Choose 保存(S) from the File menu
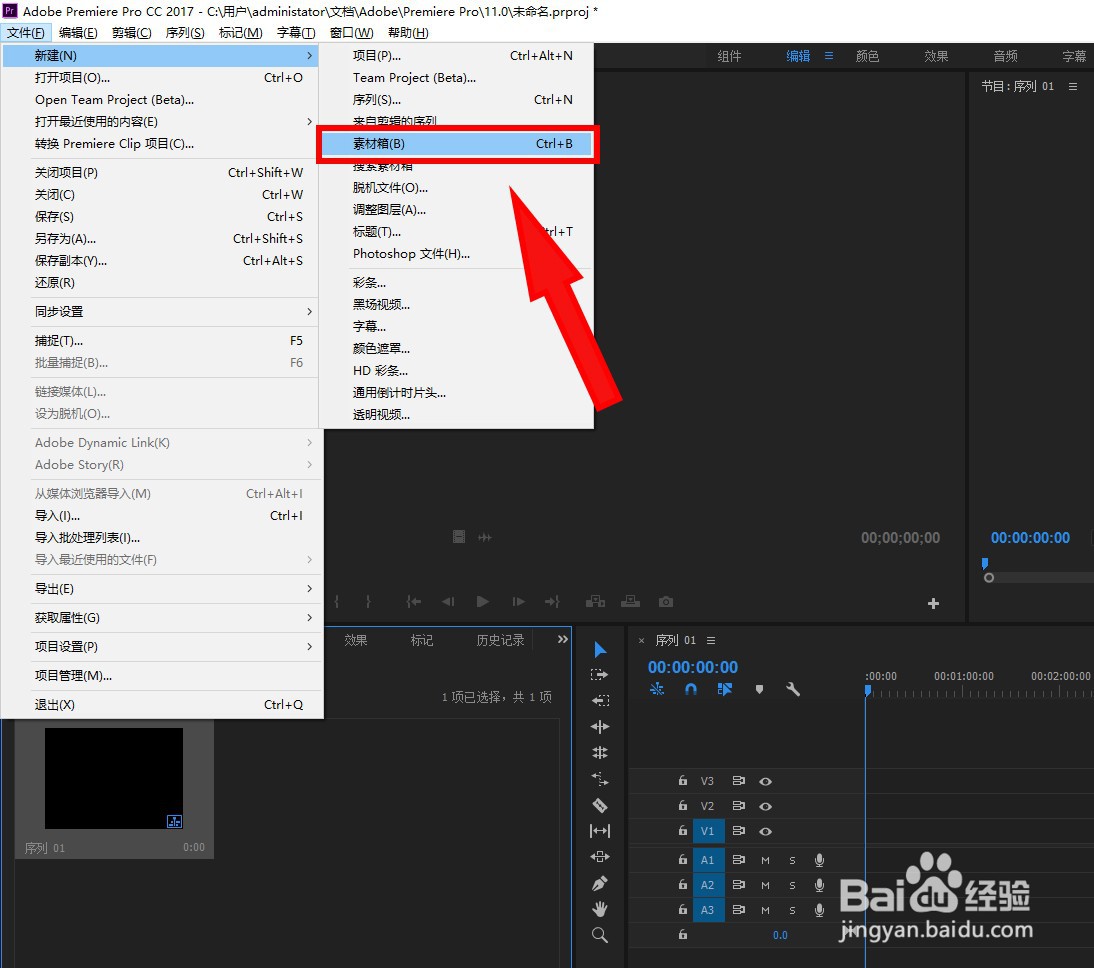 [162, 217]
